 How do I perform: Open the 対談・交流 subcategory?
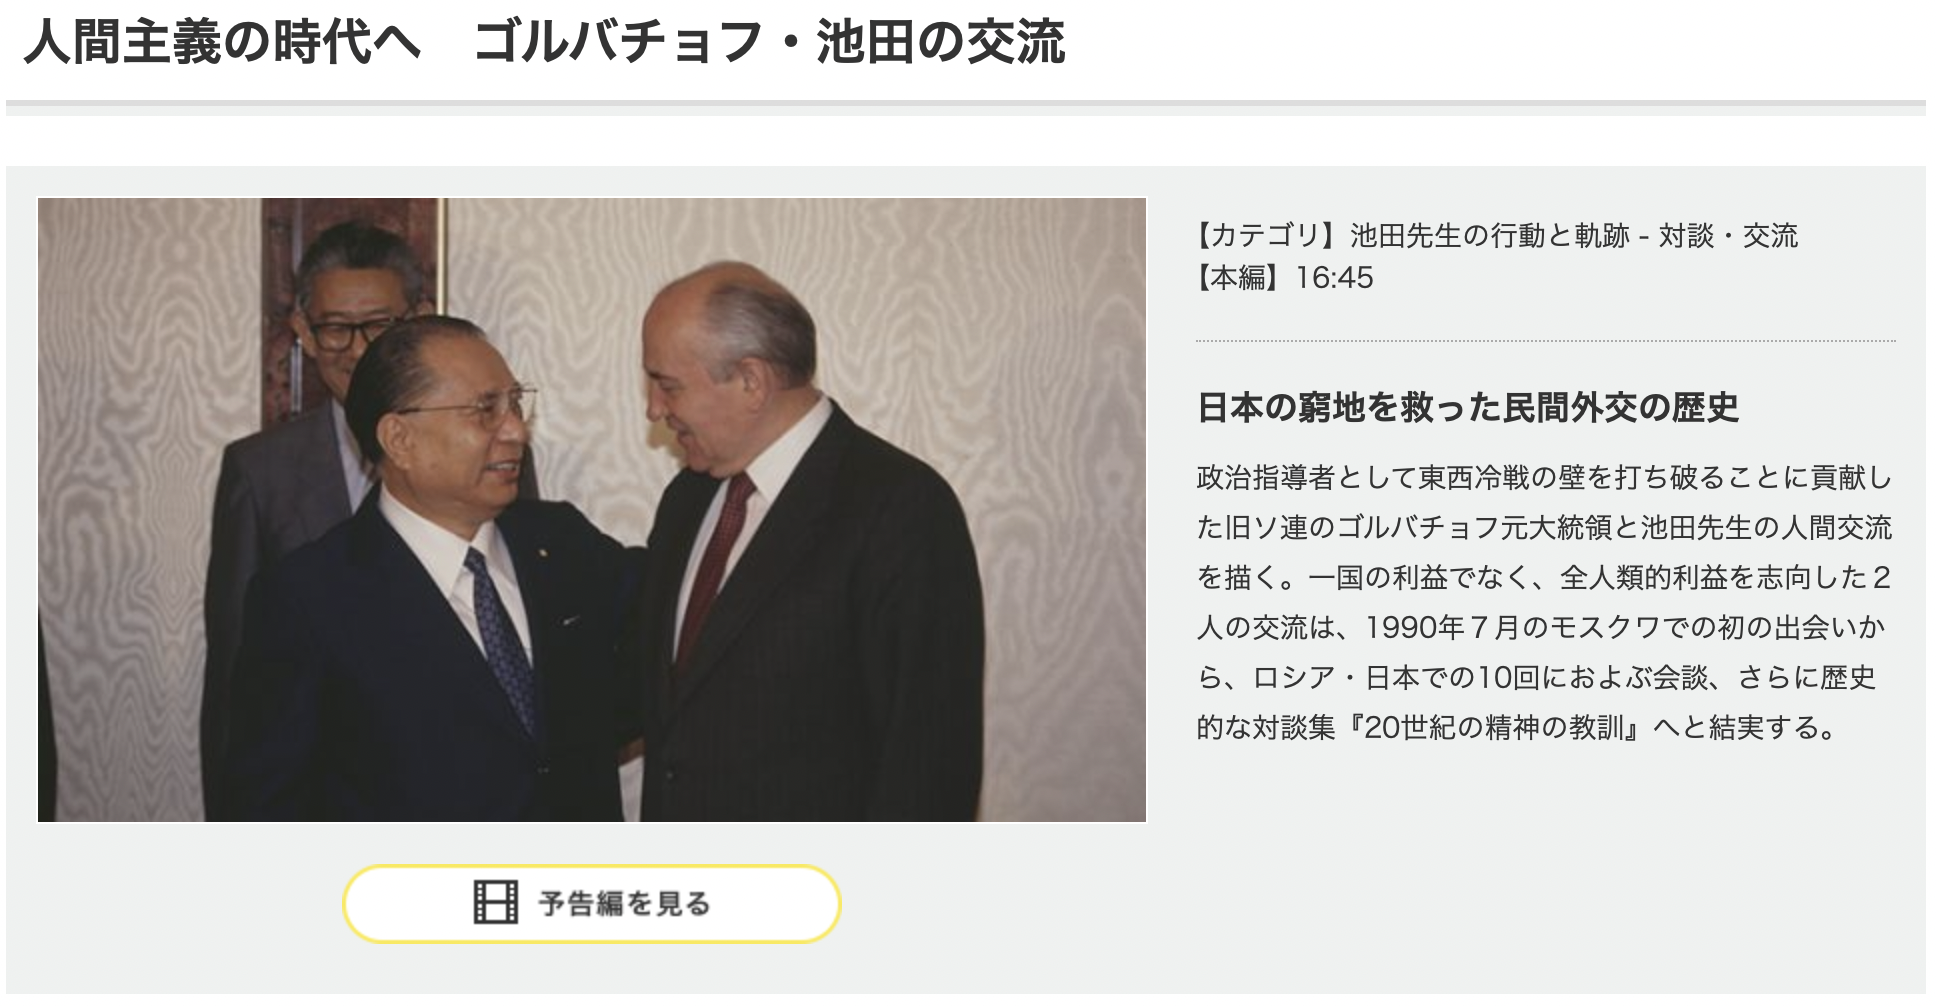click(x=1728, y=236)
